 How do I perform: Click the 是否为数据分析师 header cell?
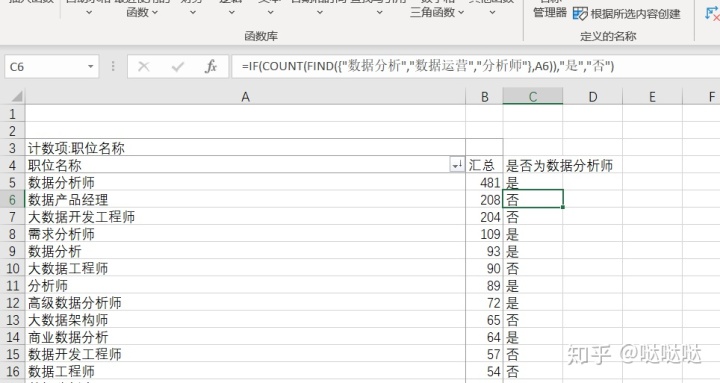point(559,165)
